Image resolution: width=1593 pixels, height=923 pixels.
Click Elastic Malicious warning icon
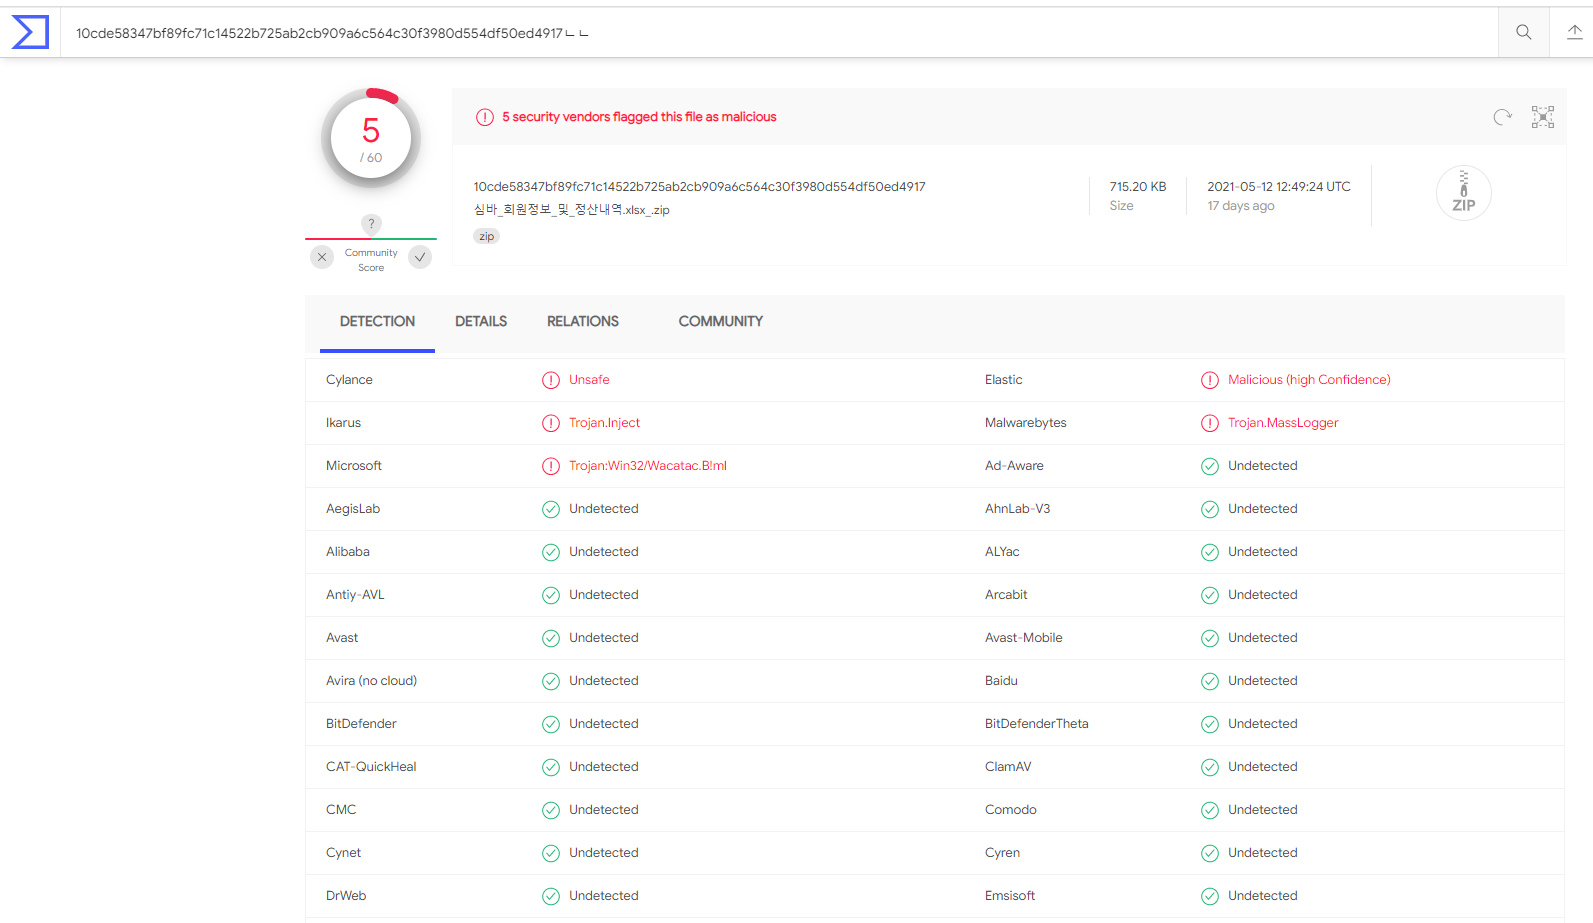coord(1210,380)
